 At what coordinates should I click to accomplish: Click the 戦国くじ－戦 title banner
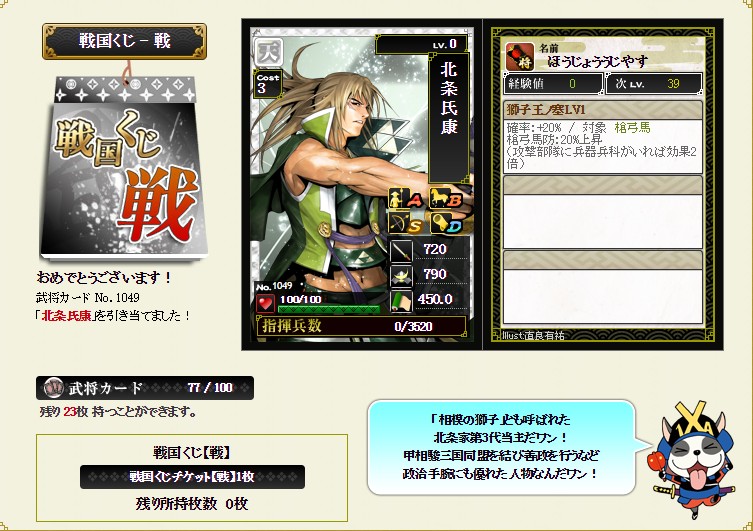tap(124, 41)
